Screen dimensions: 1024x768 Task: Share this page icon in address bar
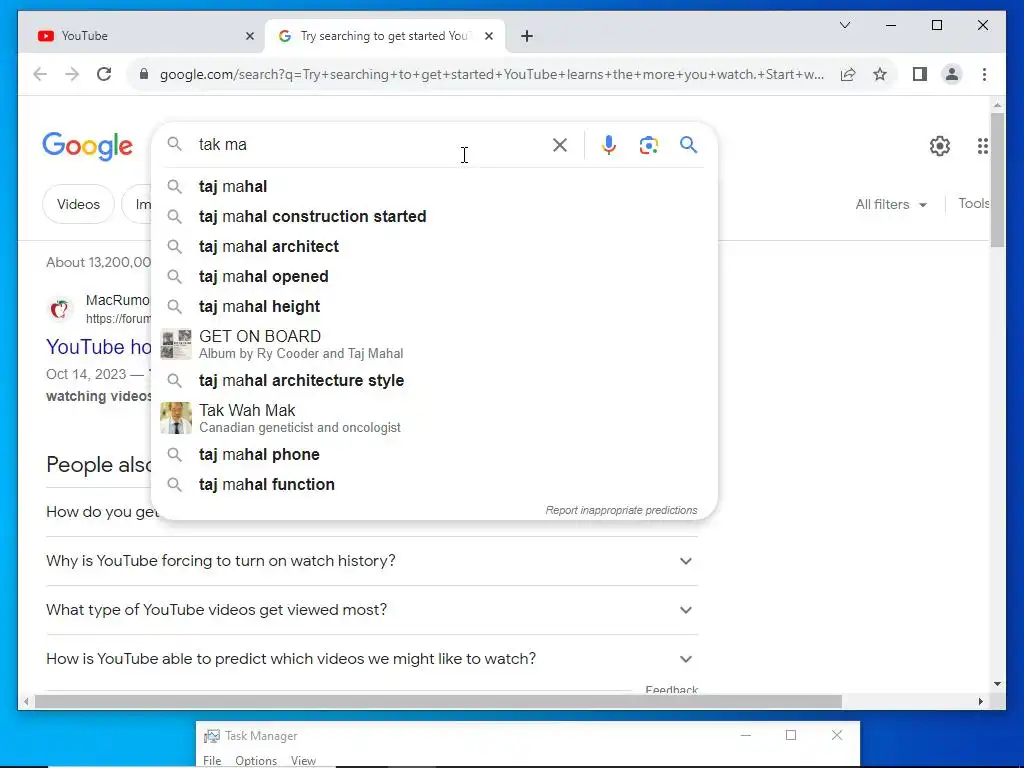point(848,74)
